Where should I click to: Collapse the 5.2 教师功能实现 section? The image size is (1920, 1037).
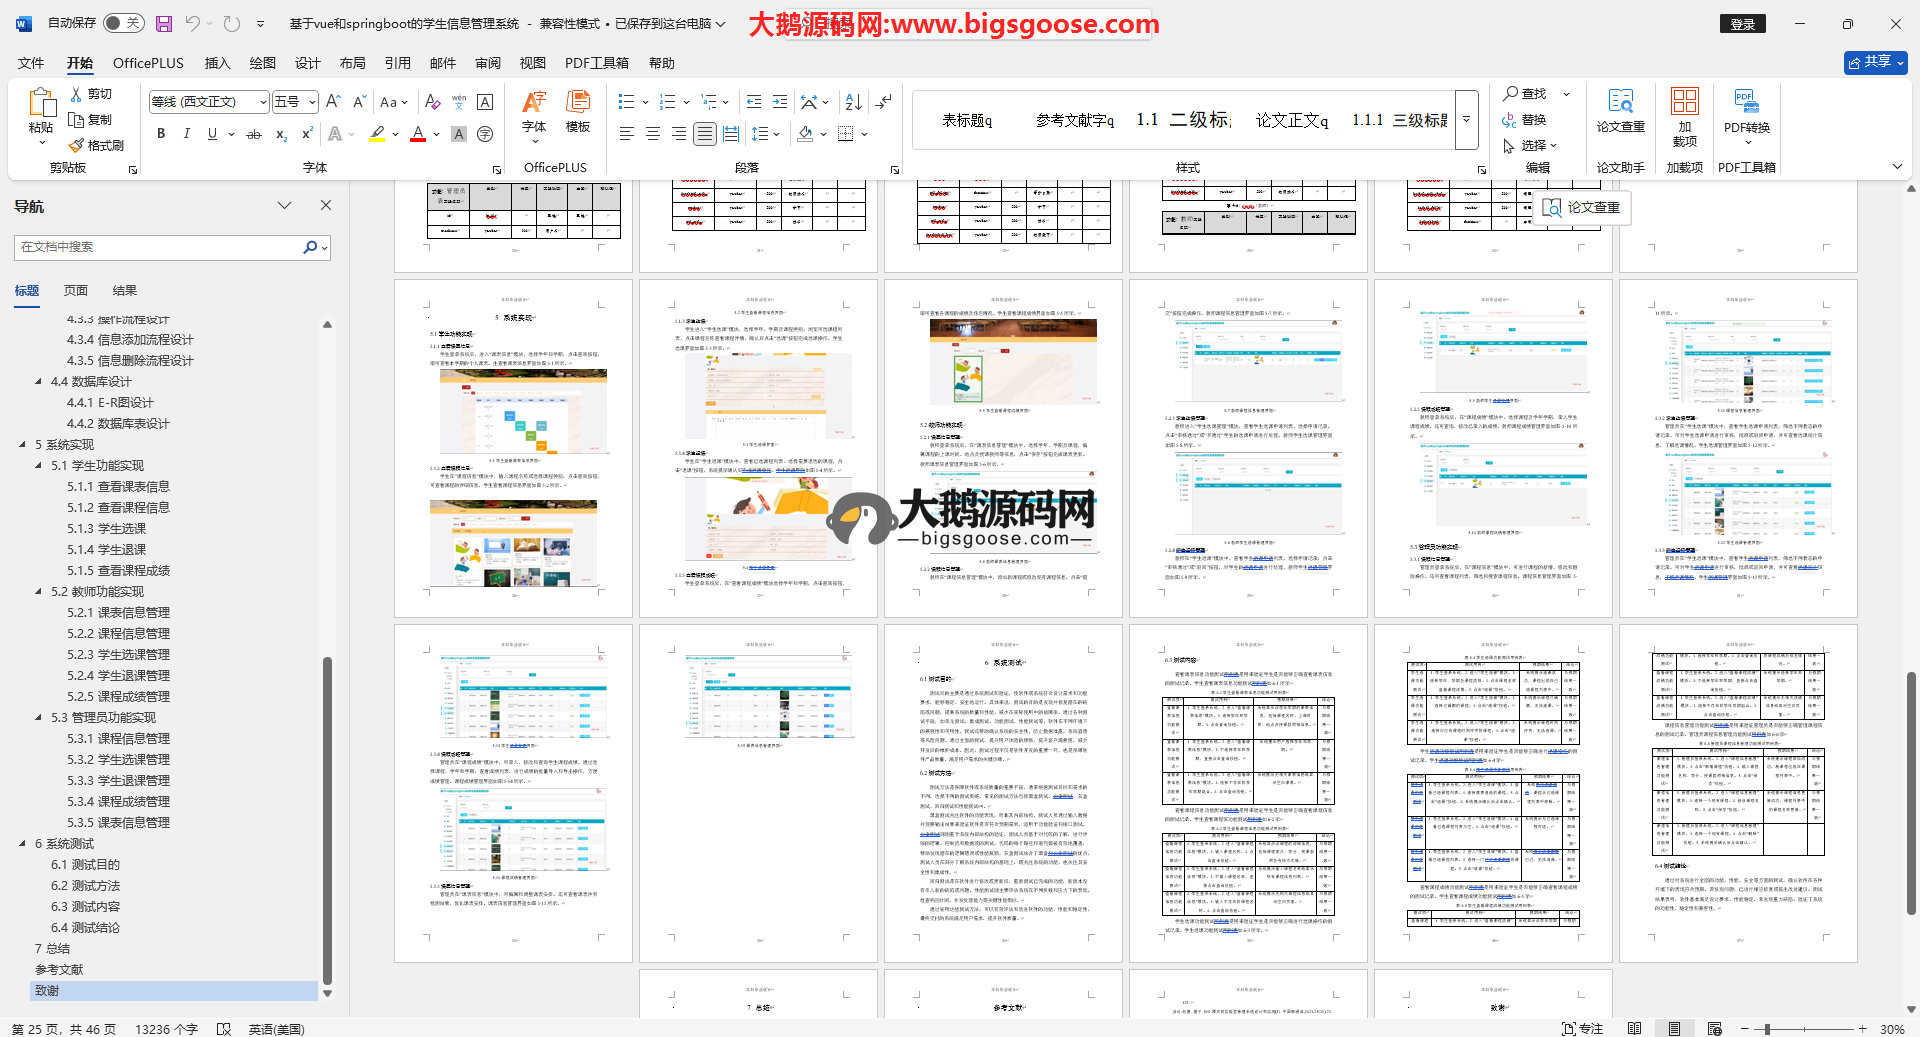(x=38, y=592)
